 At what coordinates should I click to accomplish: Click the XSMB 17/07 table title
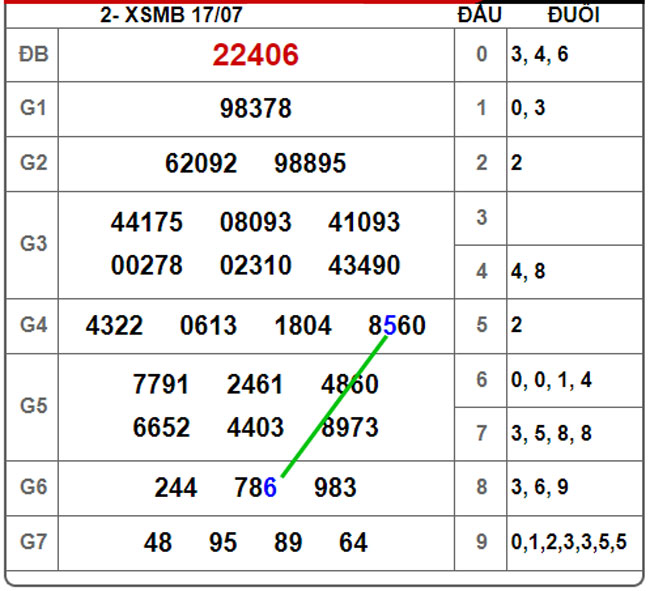[x=171, y=15]
